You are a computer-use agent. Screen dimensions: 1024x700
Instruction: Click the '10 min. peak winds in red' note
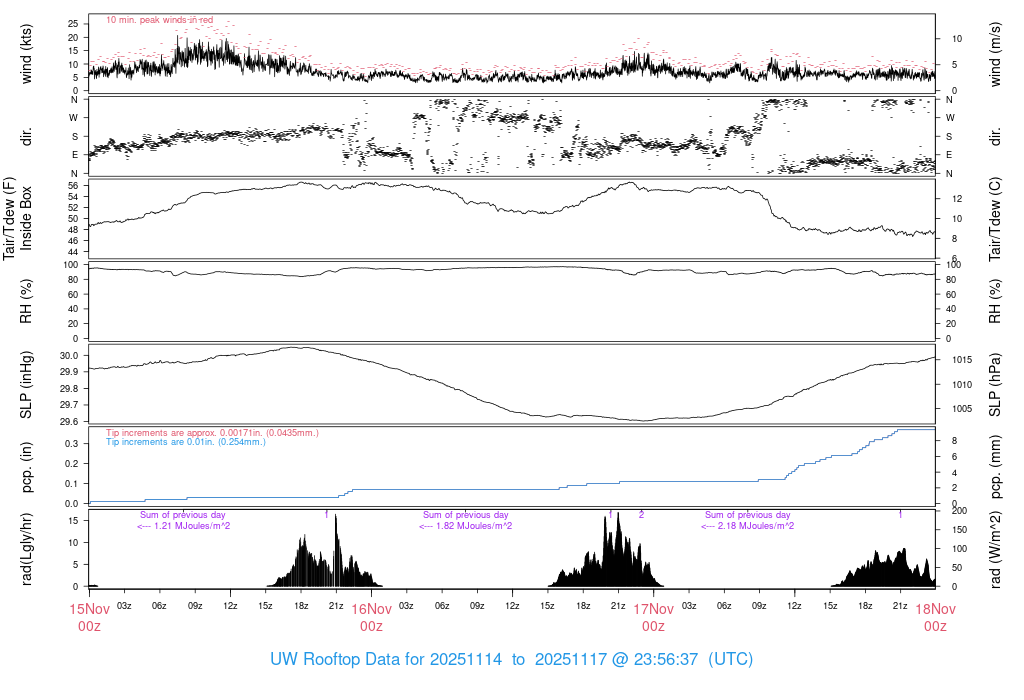[x=159, y=20]
